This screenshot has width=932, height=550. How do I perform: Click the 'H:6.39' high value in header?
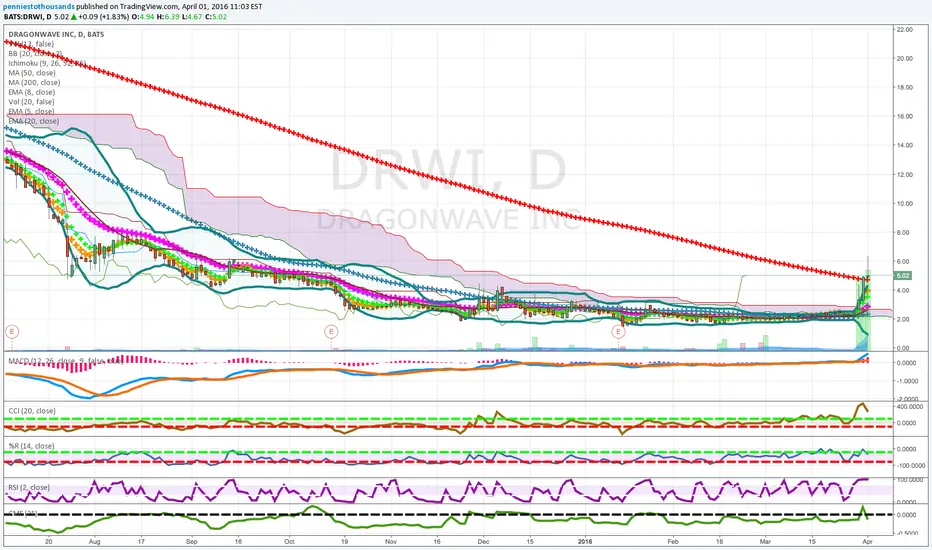pos(168,17)
